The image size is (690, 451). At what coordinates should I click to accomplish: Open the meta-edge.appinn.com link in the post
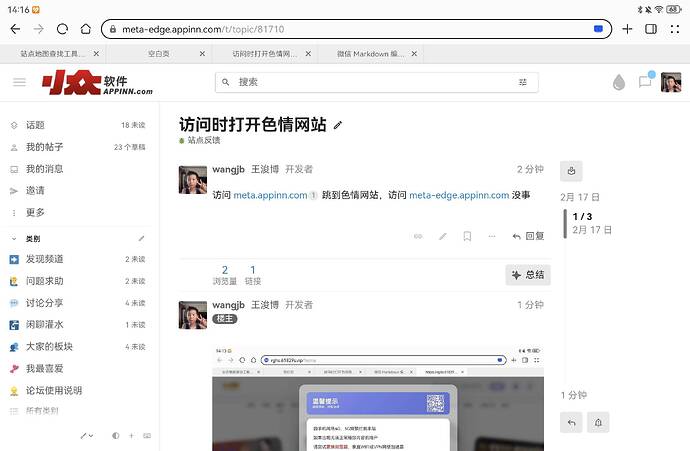[x=459, y=195]
